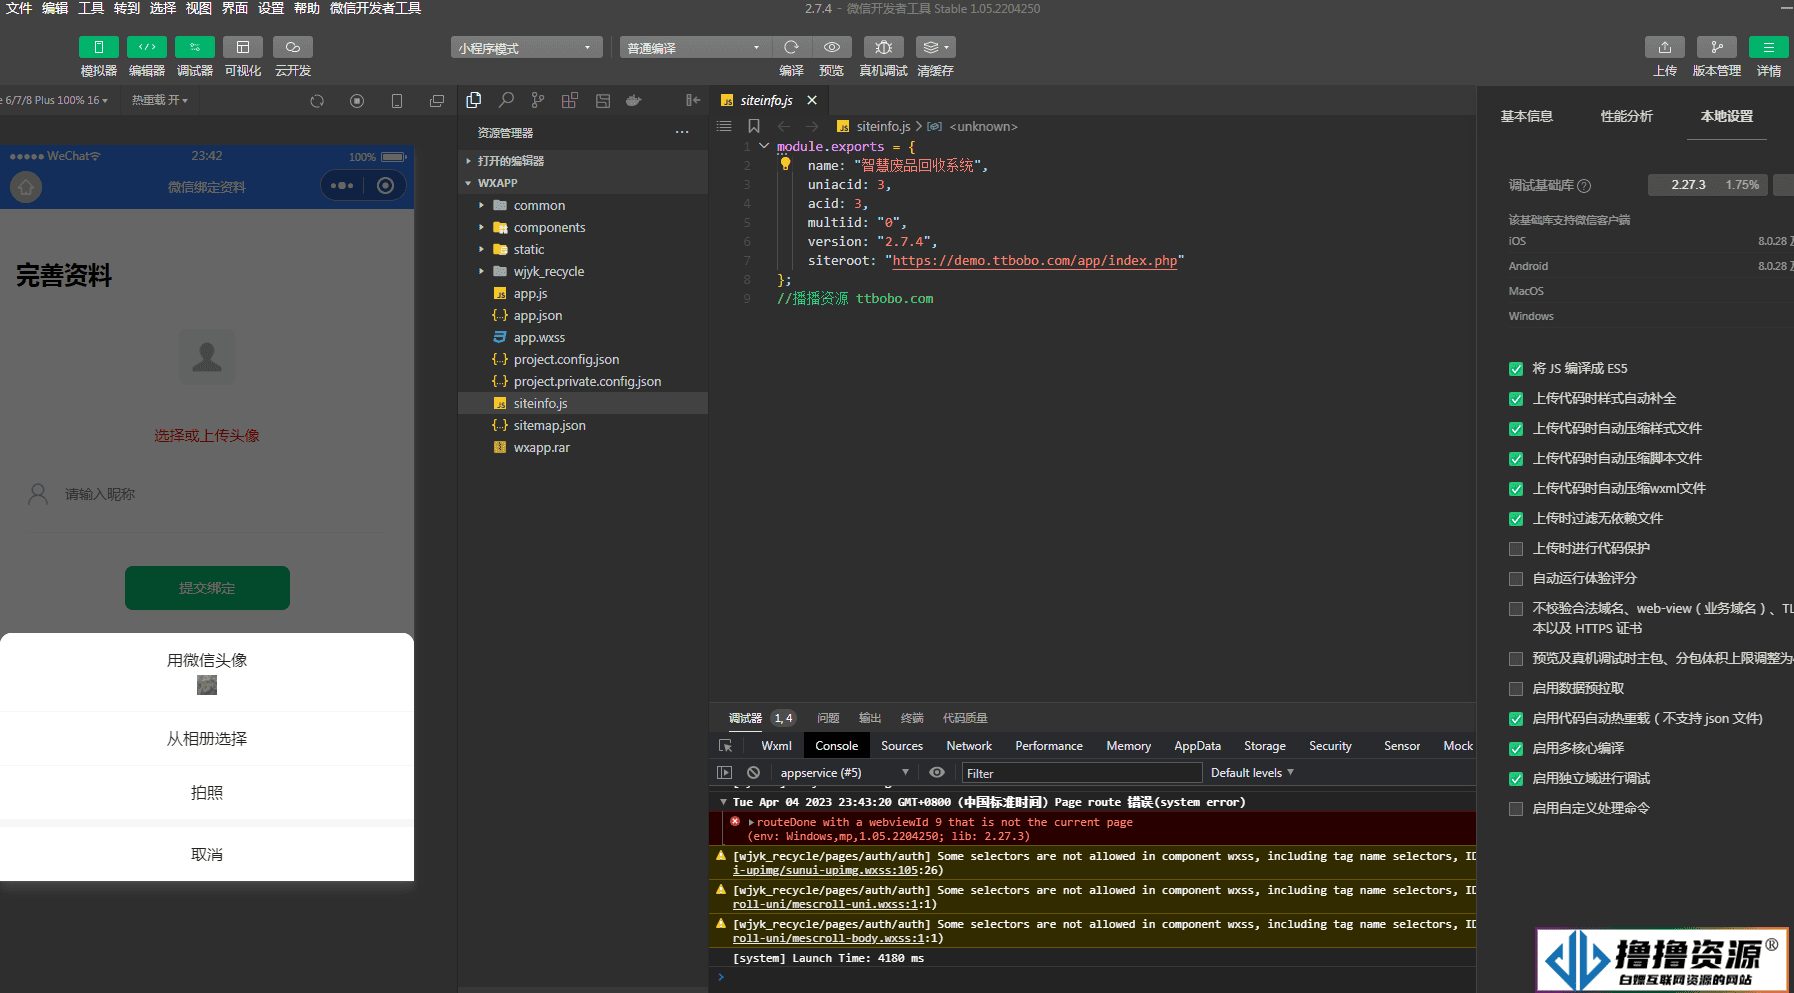Refresh the simulator view
Screen dimensions: 1794x993
[317, 101]
